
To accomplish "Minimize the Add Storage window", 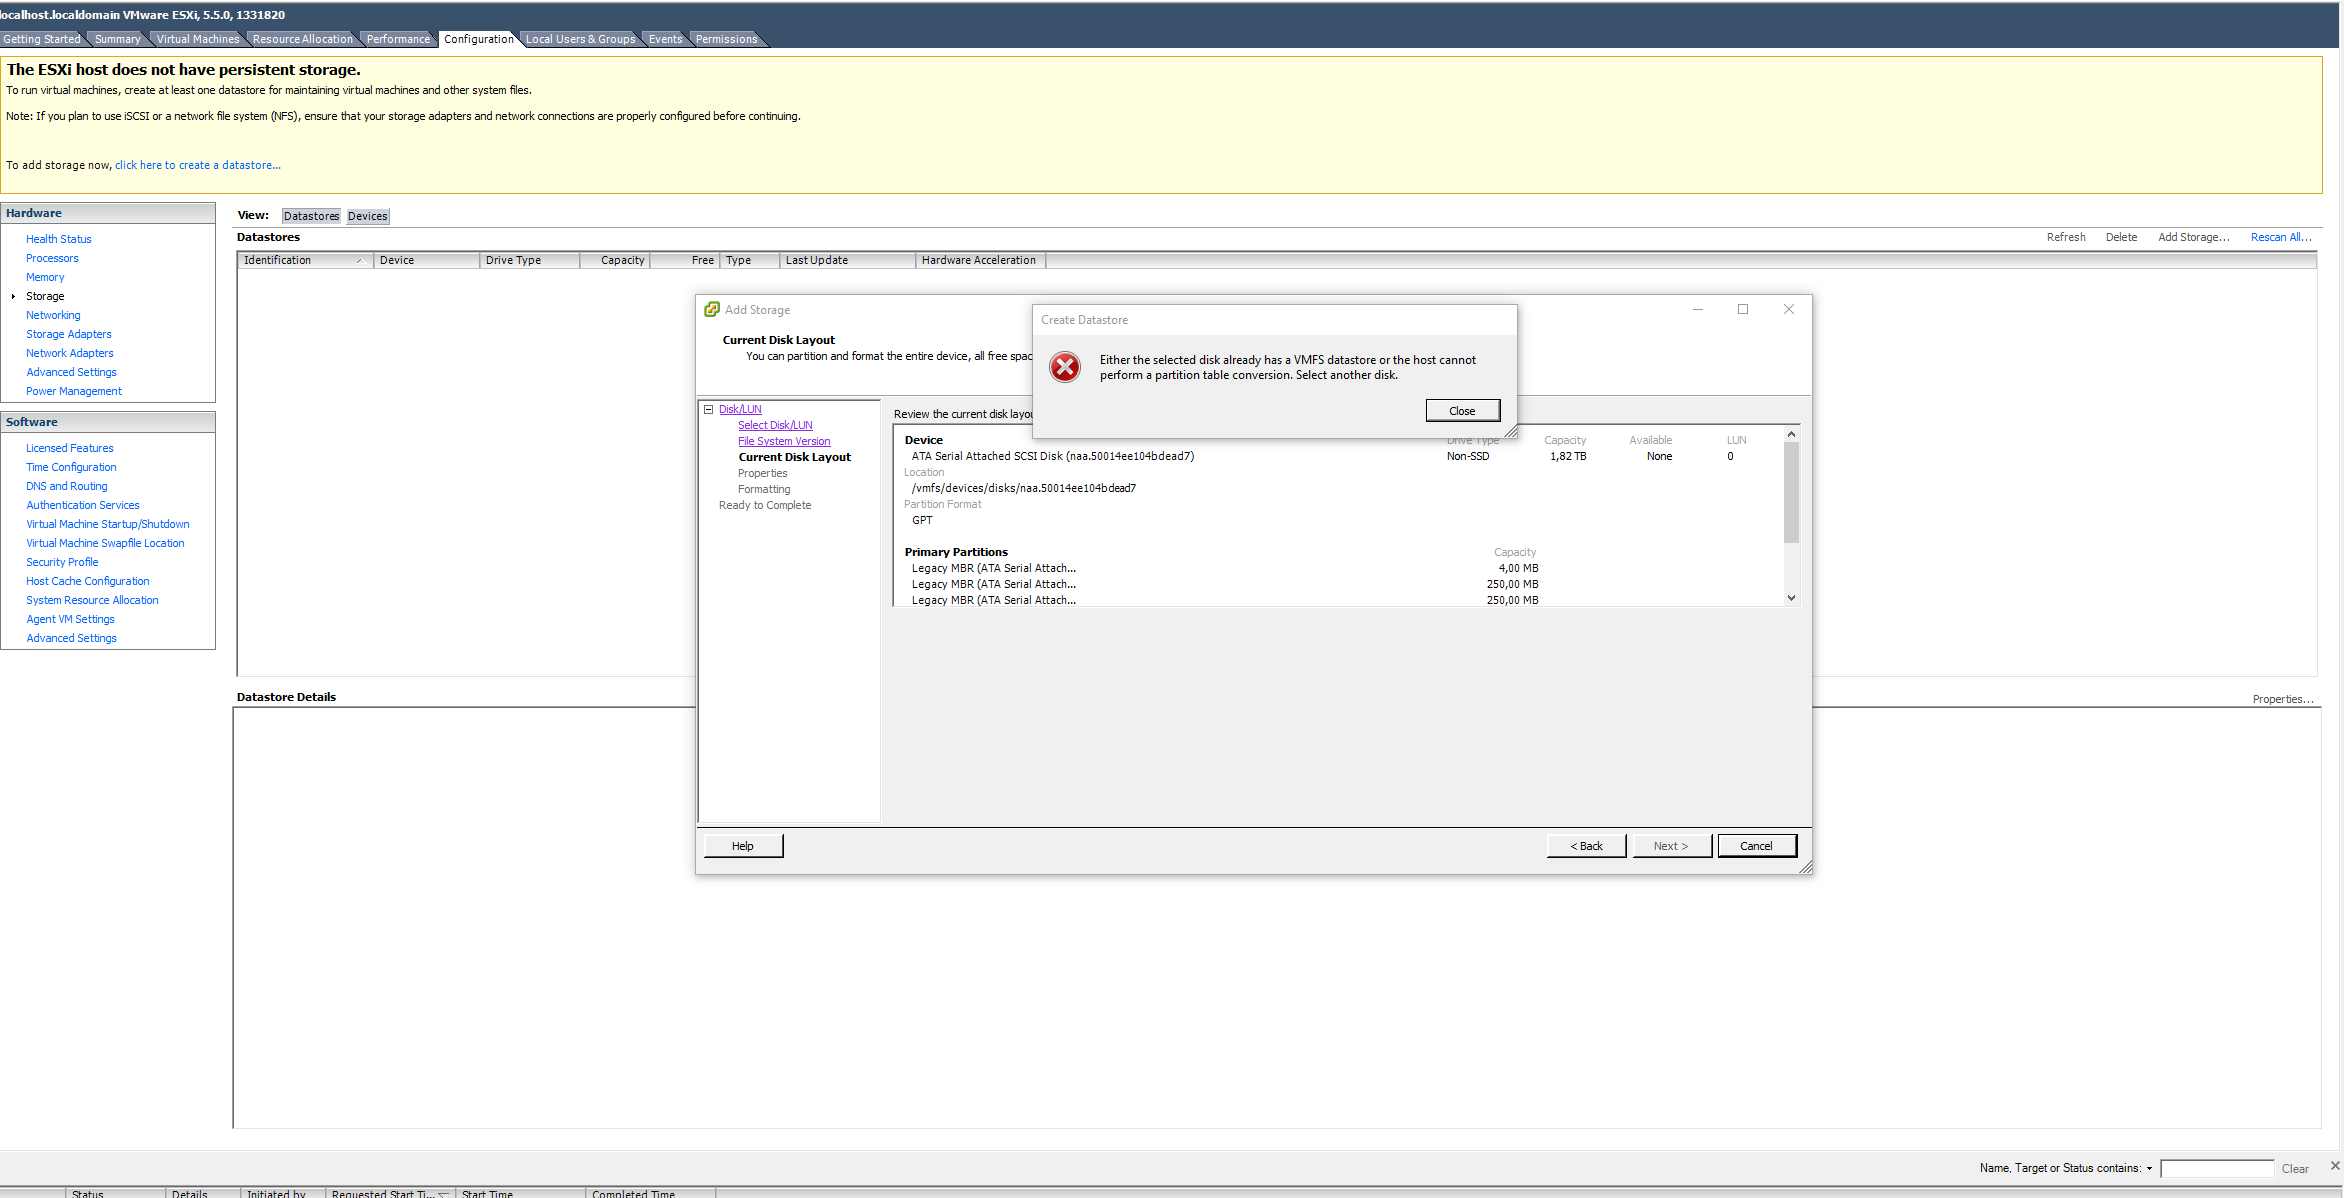I will pos(1697,310).
